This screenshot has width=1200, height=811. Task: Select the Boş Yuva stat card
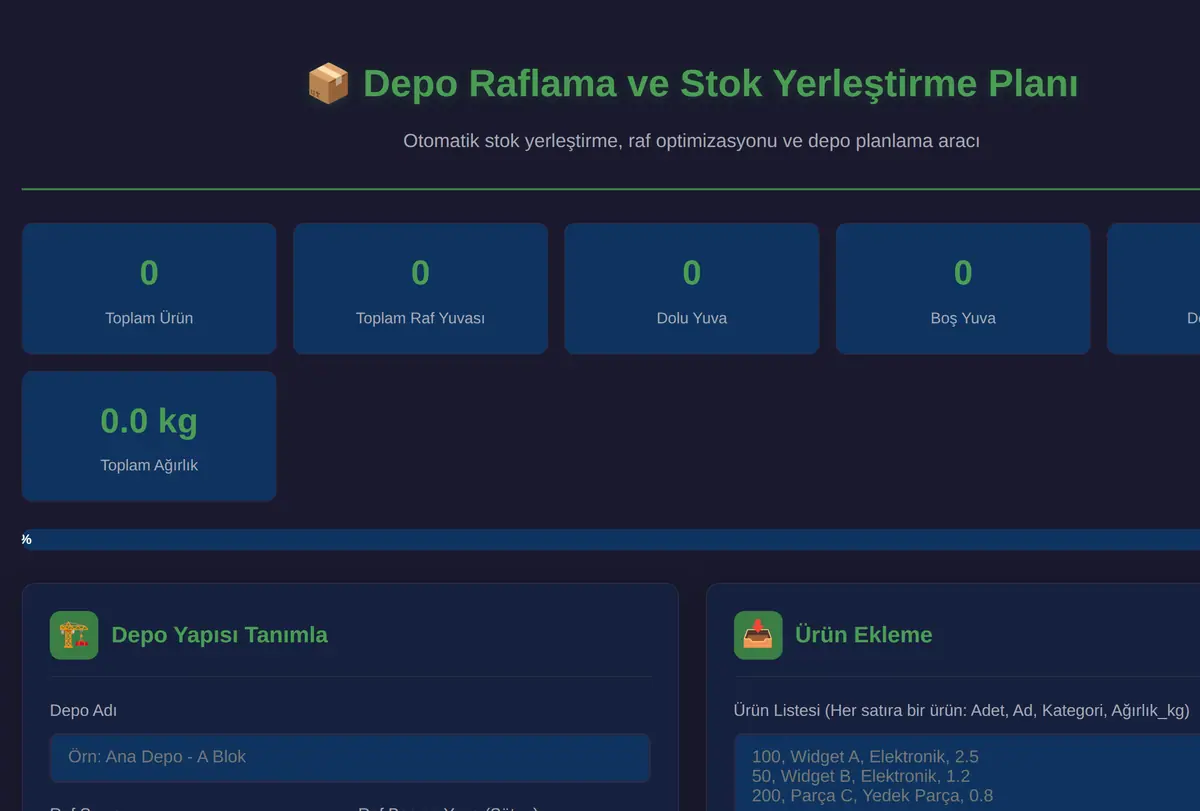pos(963,288)
